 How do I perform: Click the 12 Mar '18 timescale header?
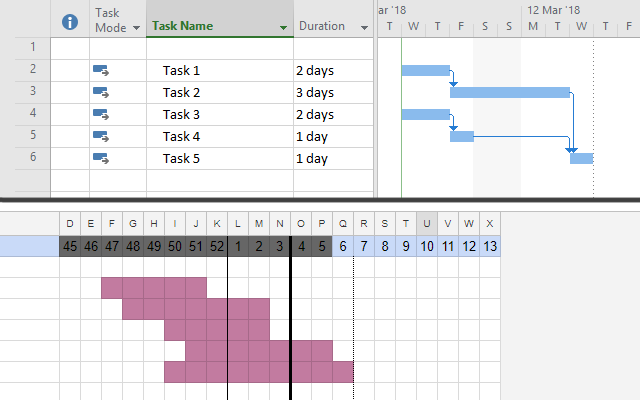pos(554,9)
